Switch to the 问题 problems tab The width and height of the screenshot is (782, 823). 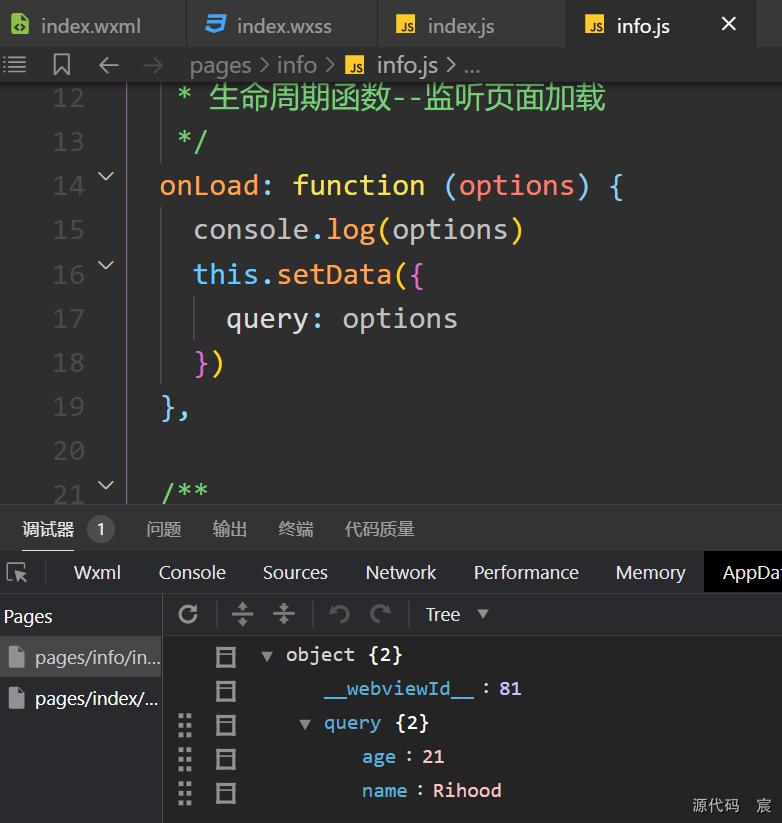pyautogui.click(x=164, y=529)
